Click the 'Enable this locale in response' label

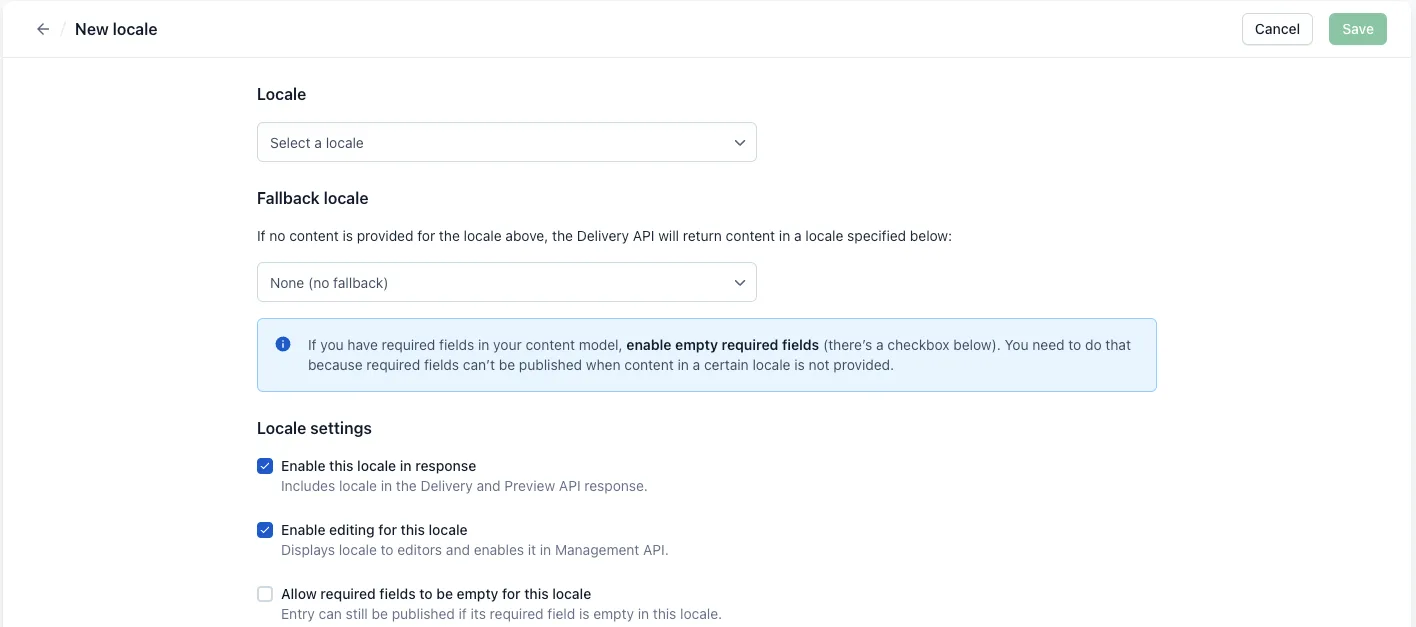378,466
